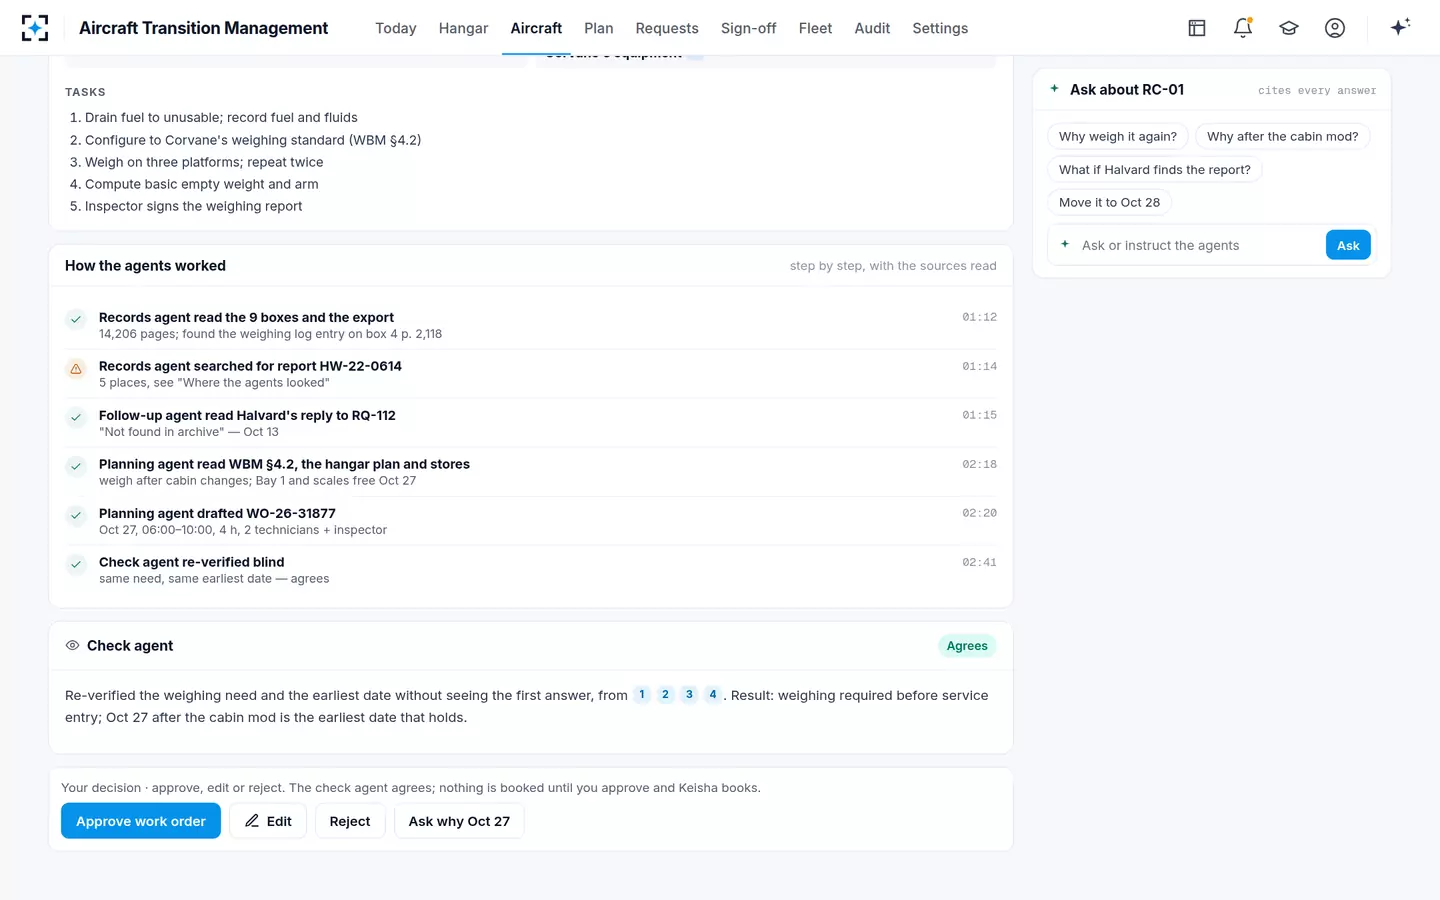1440x900 pixels.
Task: Approve the work order
Action: (x=141, y=821)
